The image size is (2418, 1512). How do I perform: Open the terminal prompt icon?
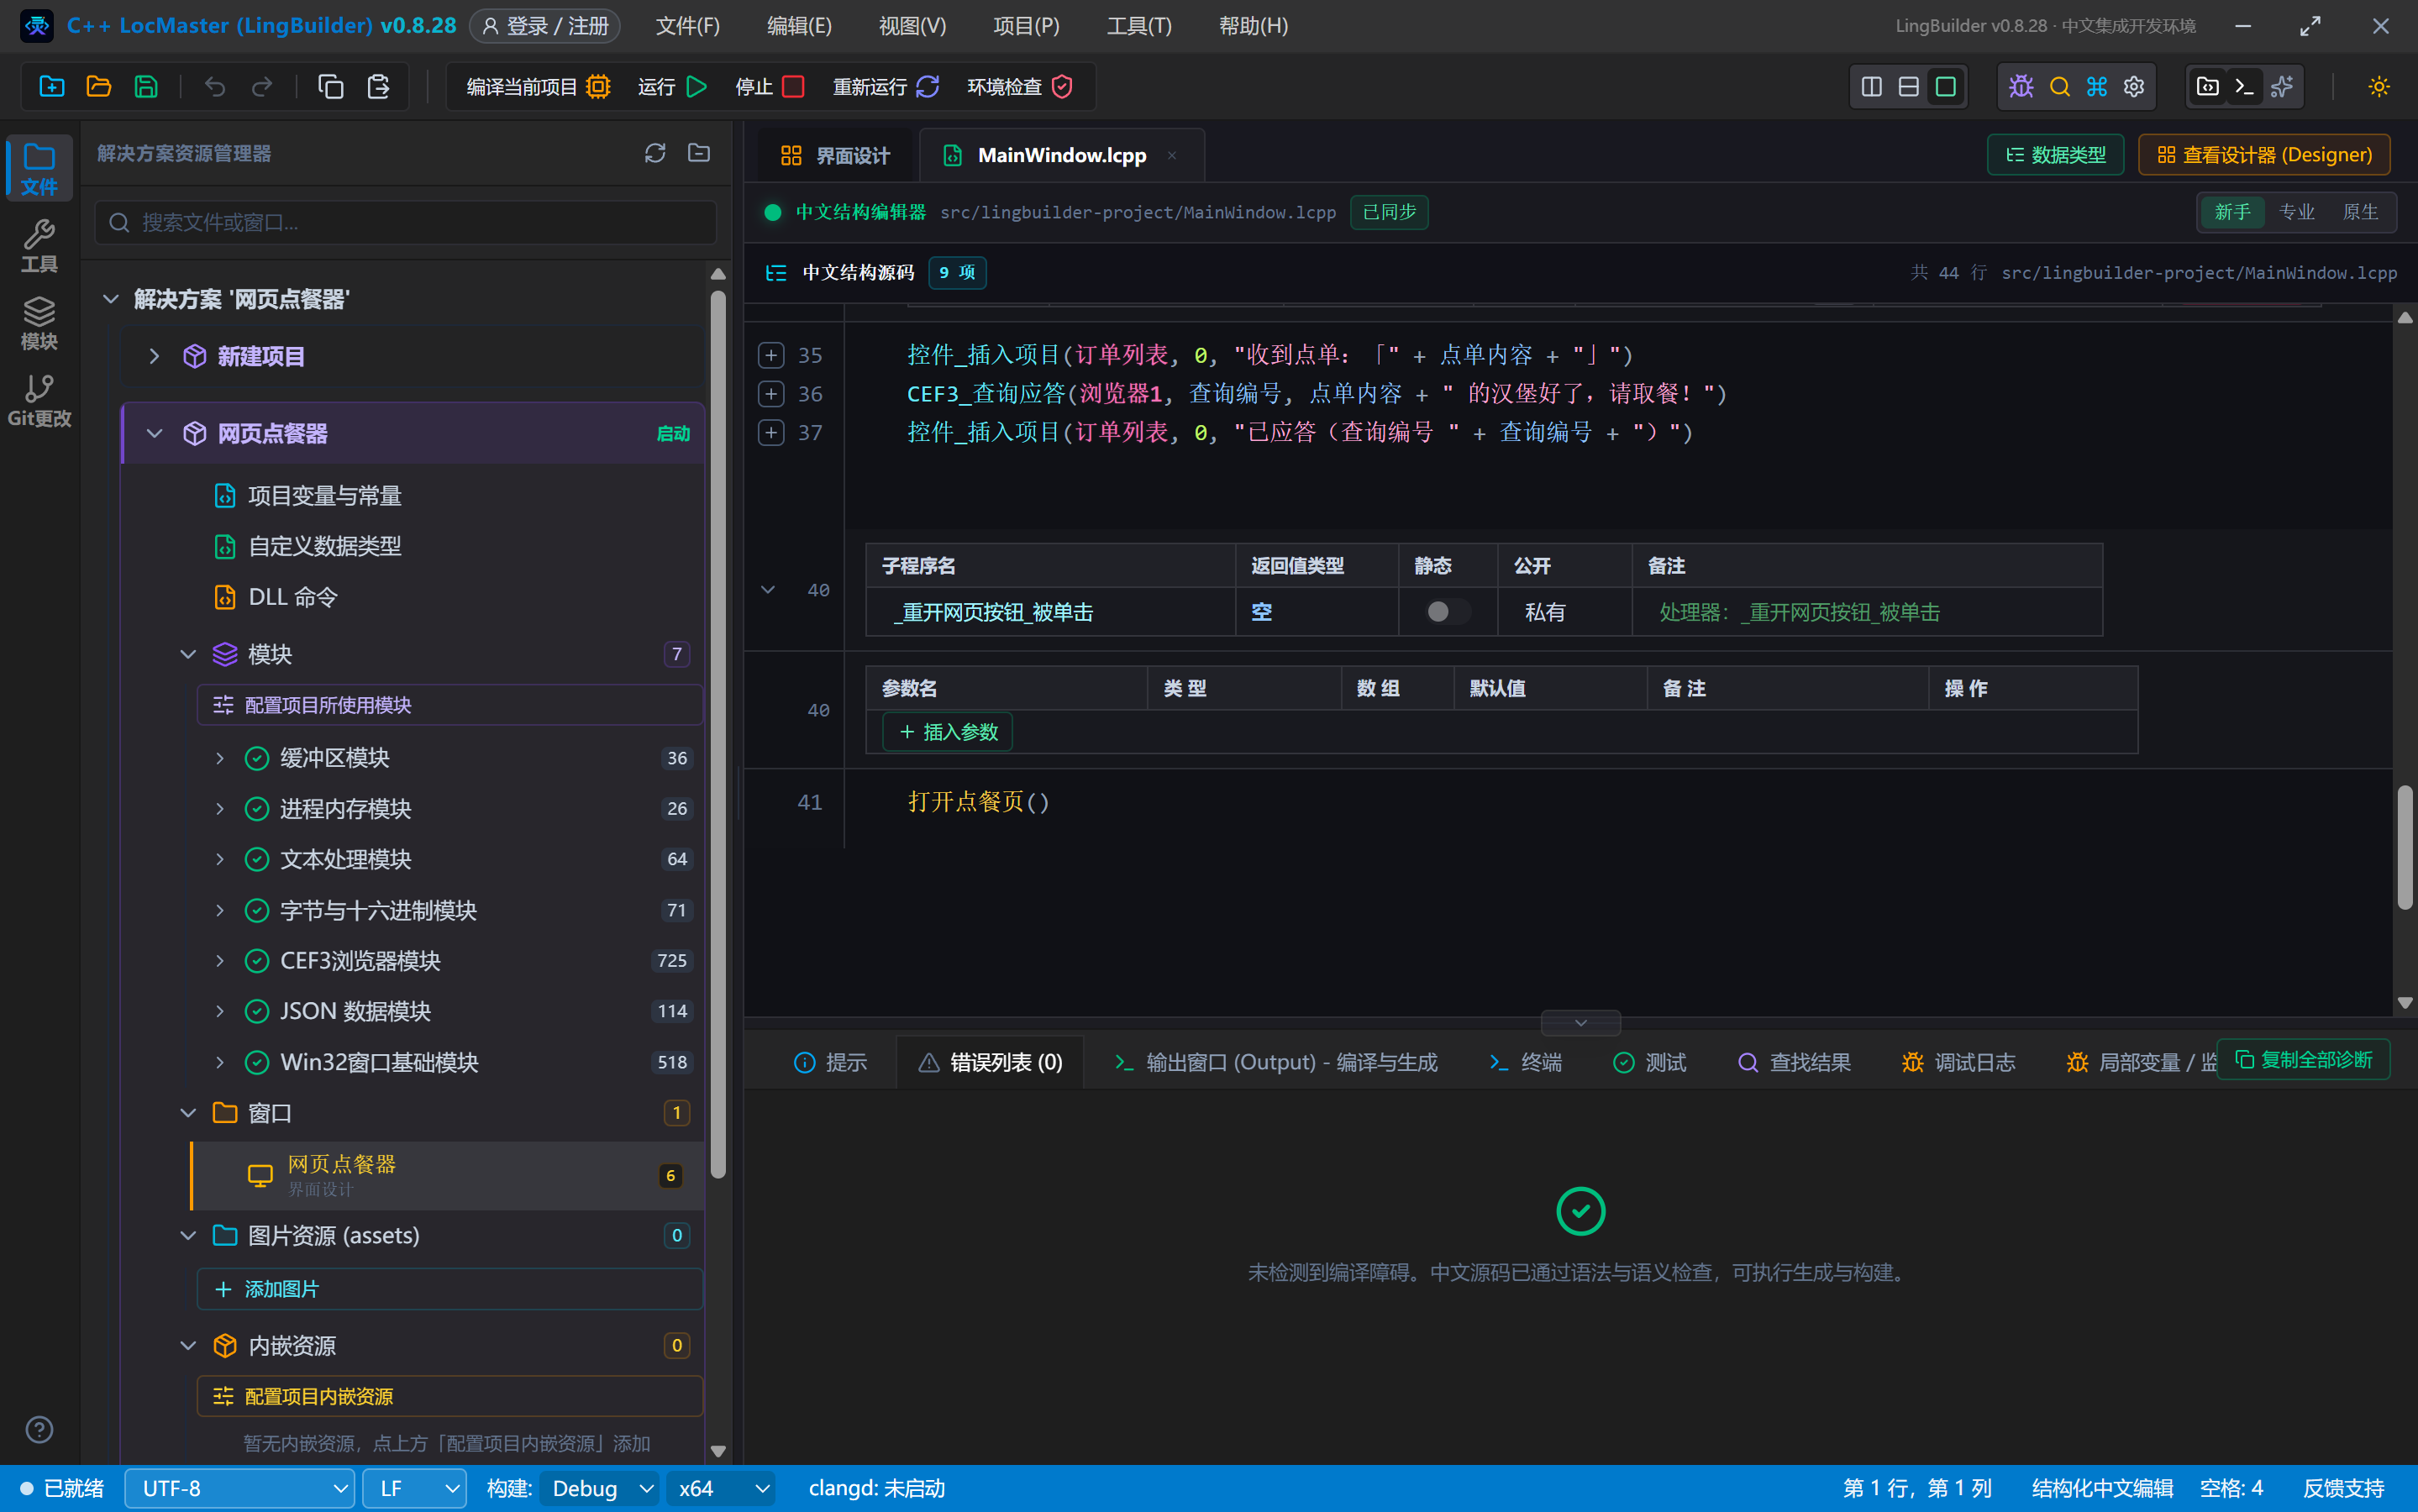click(x=2245, y=87)
